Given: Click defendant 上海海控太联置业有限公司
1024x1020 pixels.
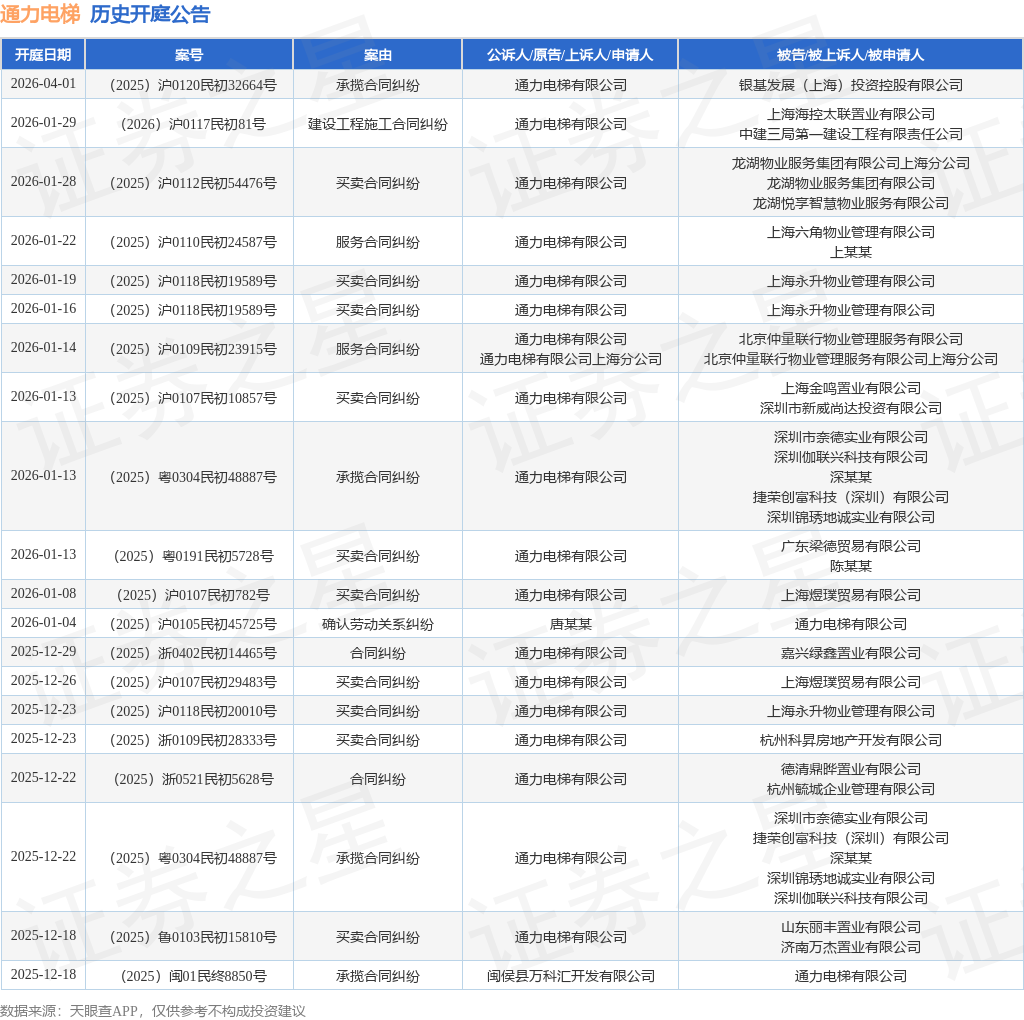Looking at the screenshot, I should (850, 114).
